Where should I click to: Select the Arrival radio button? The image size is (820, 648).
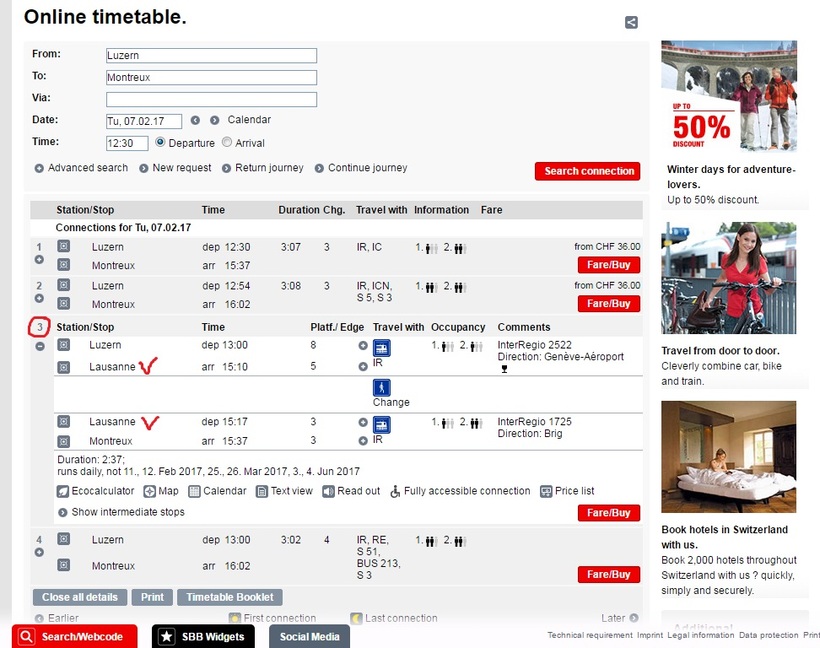pyautogui.click(x=227, y=142)
